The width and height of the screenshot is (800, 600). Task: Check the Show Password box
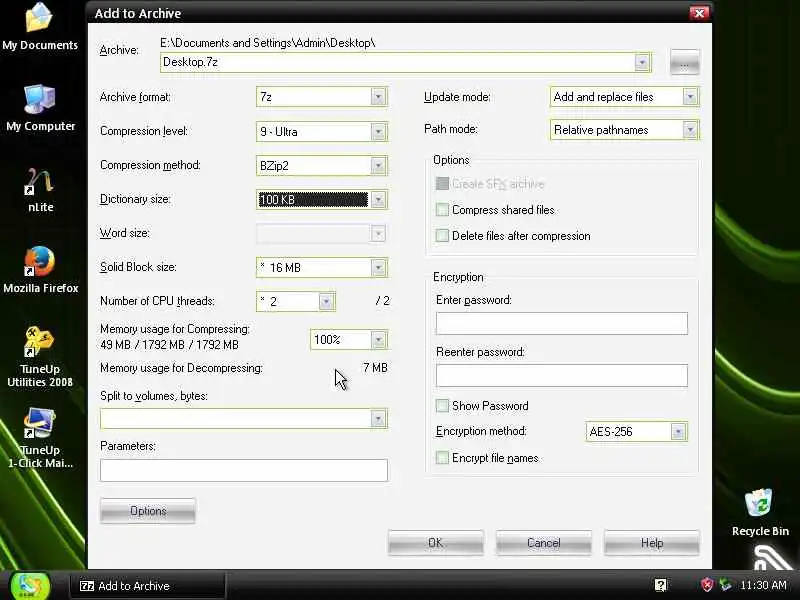coord(442,406)
